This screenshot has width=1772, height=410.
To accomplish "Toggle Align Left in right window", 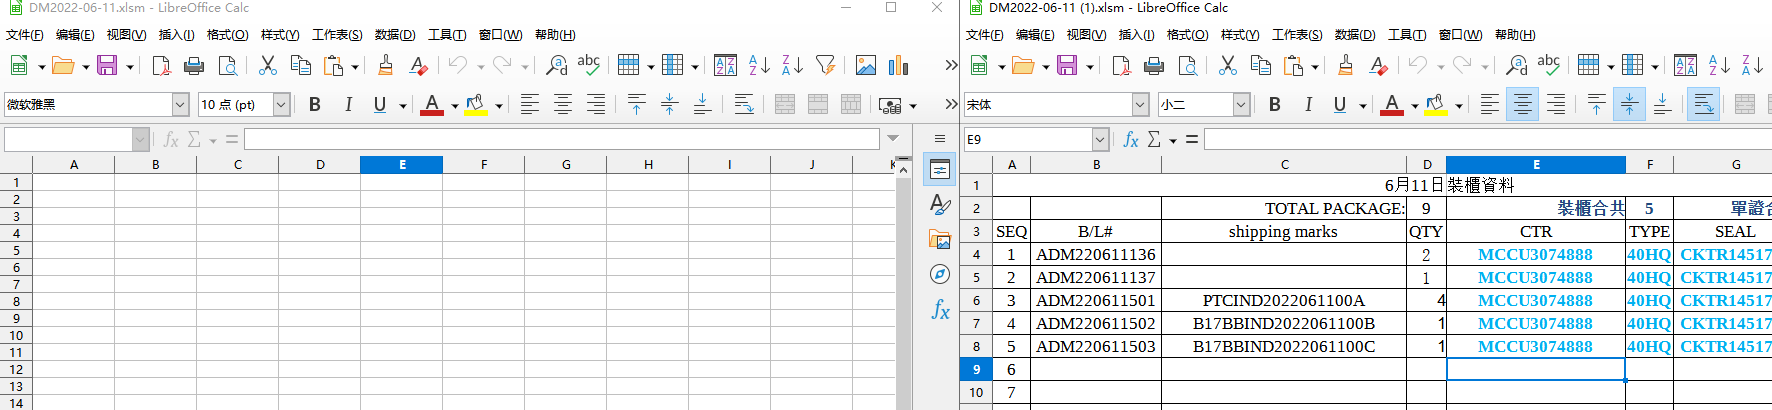I will [1489, 104].
